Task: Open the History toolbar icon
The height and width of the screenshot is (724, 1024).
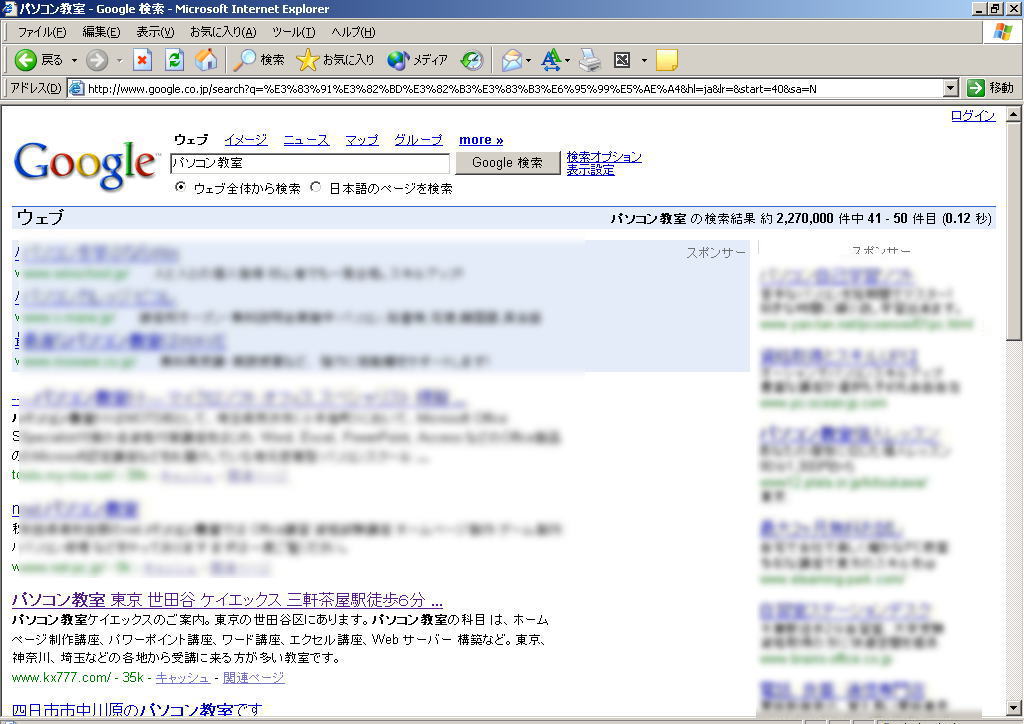Action: (x=472, y=60)
